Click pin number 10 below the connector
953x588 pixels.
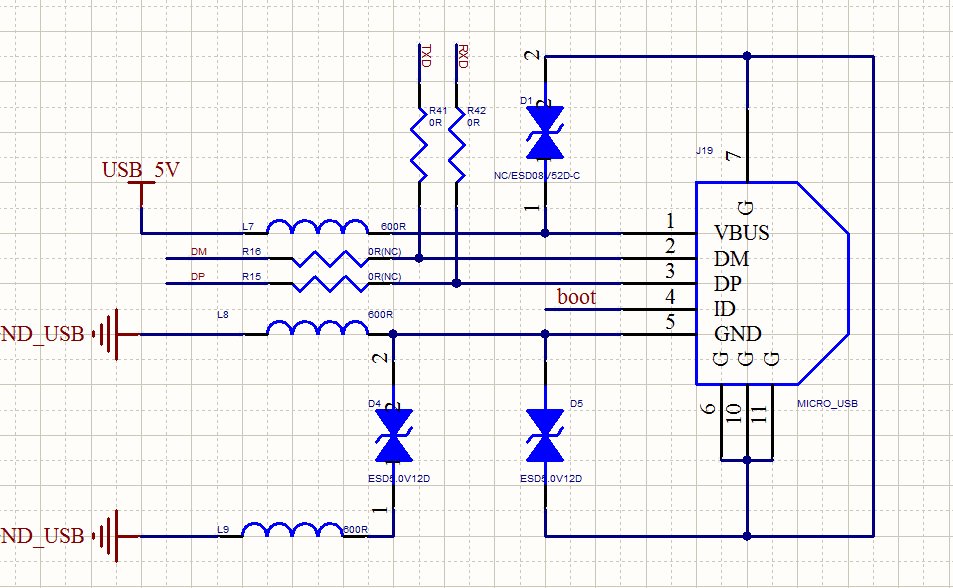(734, 414)
